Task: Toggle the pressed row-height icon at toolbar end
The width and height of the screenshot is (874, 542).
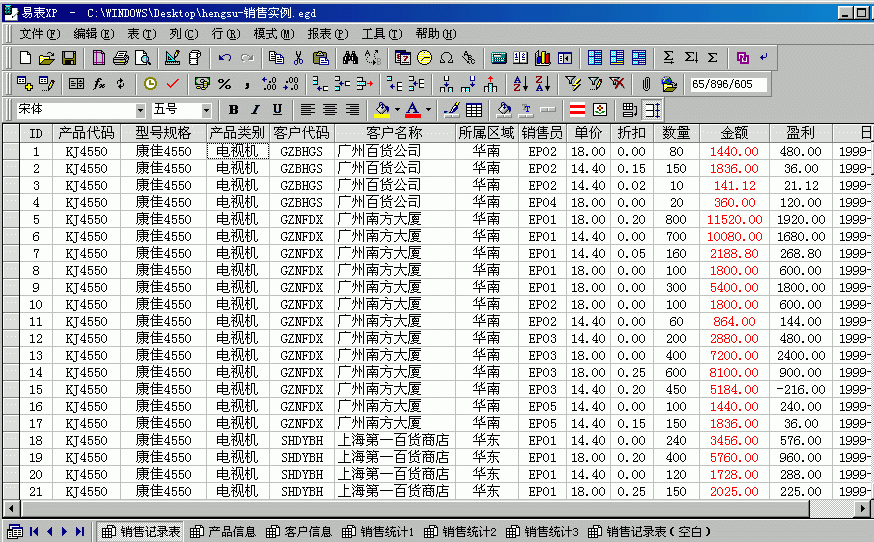Action: 652,110
